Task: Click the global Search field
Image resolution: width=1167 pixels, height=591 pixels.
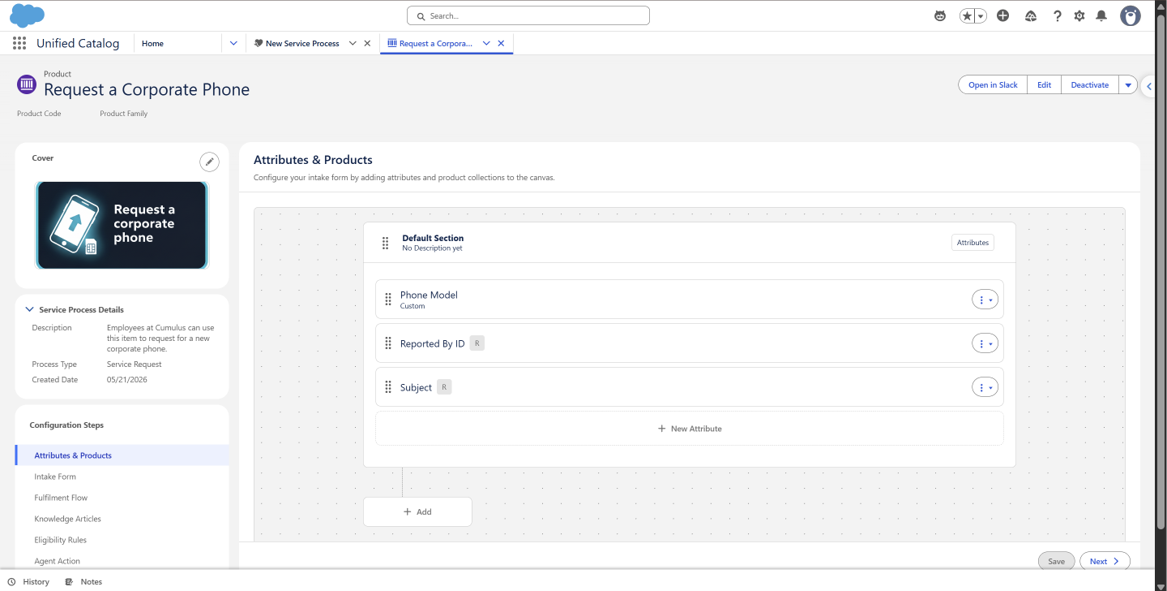Action: (x=528, y=16)
